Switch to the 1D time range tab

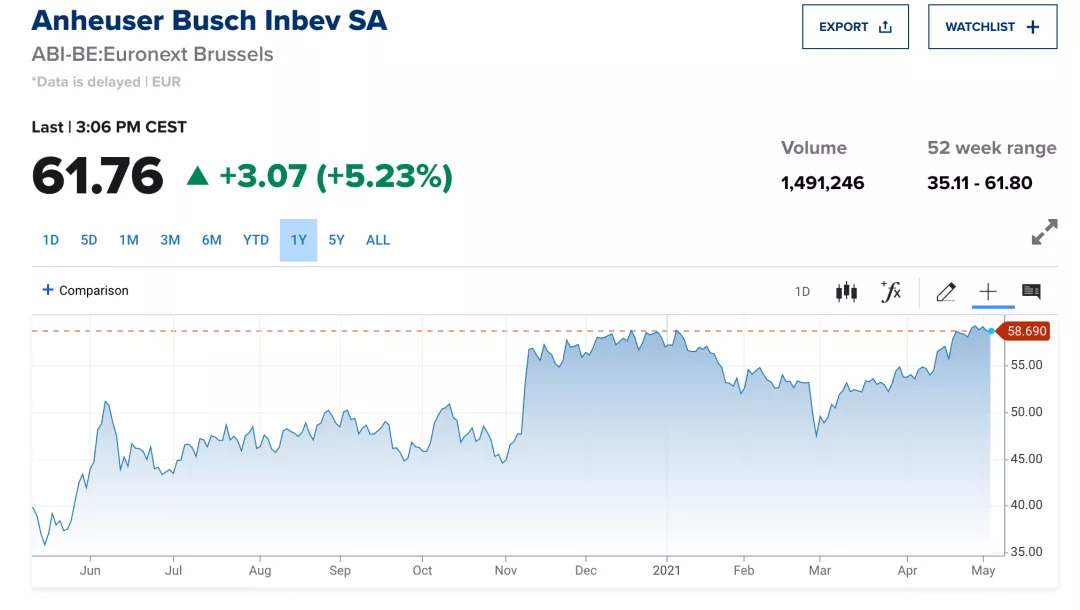click(x=51, y=240)
